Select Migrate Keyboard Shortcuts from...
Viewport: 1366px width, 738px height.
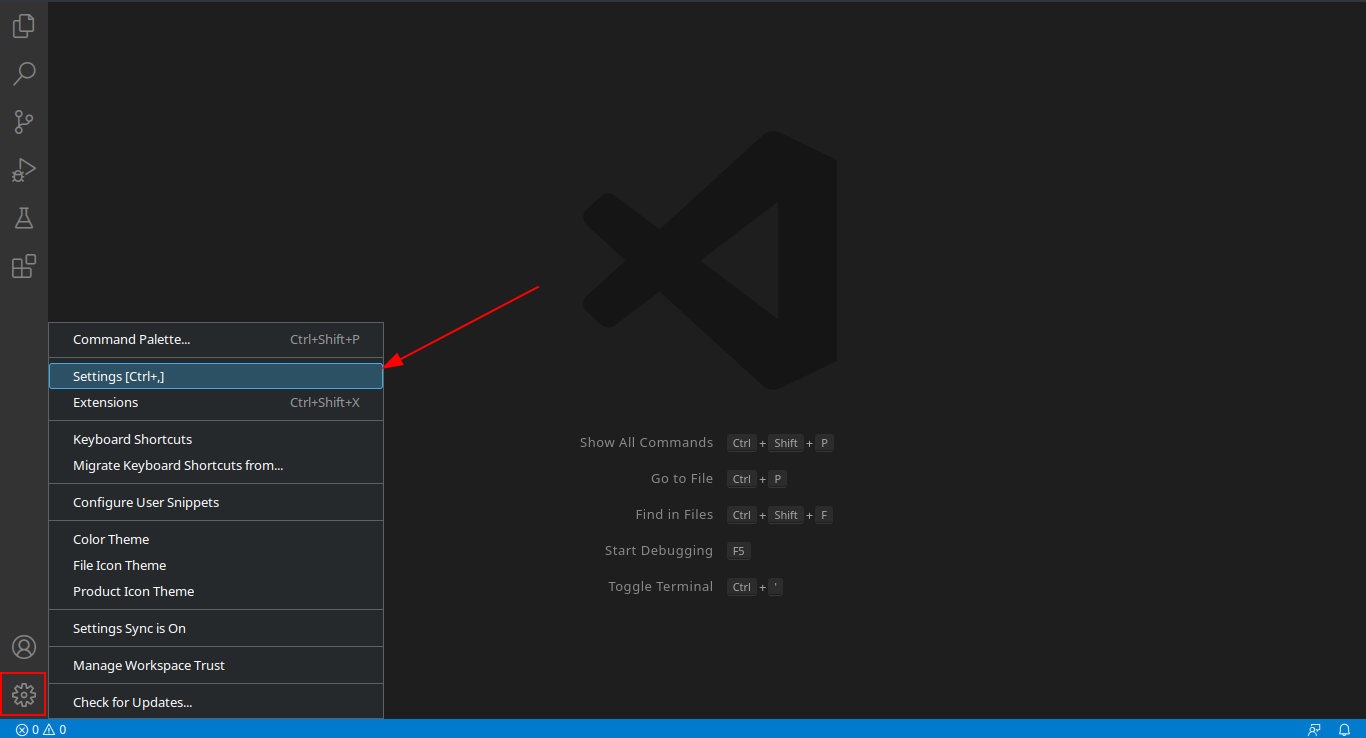(x=216, y=465)
